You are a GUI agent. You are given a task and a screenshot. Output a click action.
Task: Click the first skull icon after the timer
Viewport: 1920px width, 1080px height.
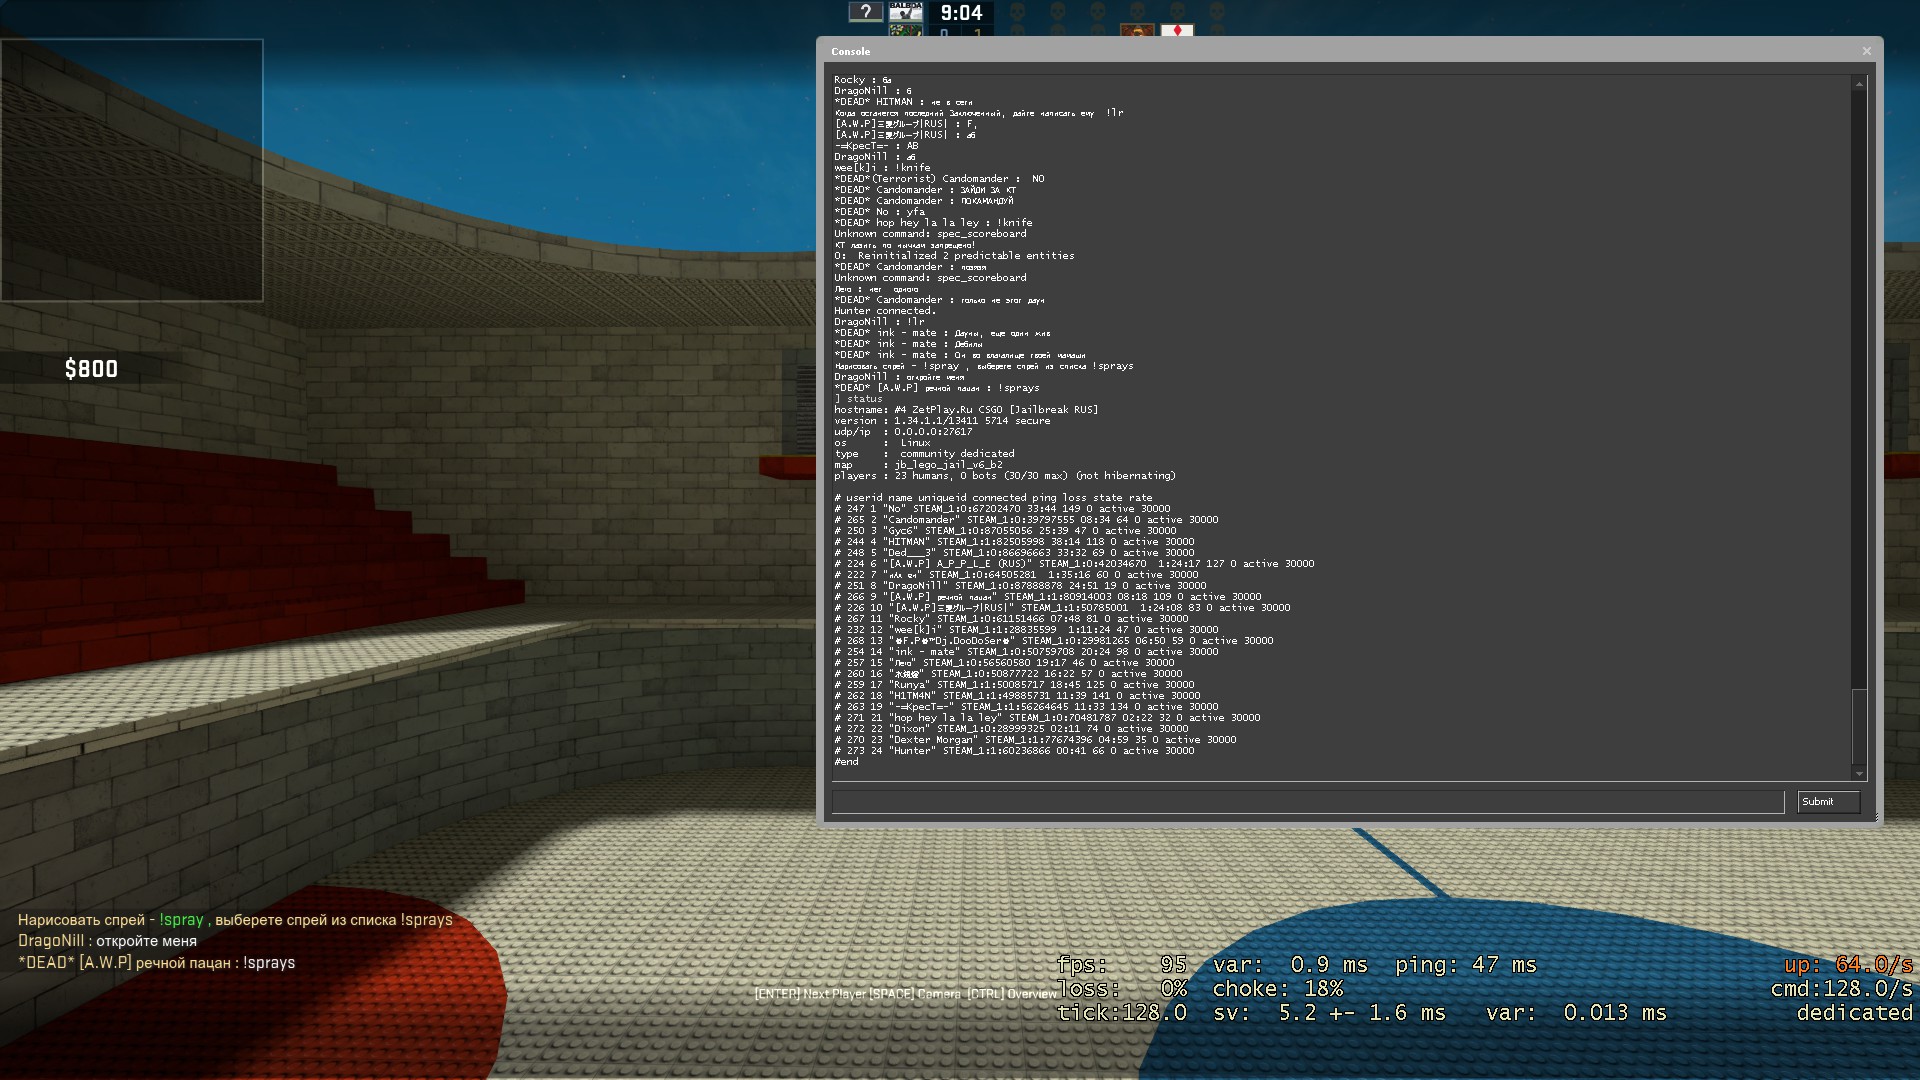coord(1017,12)
